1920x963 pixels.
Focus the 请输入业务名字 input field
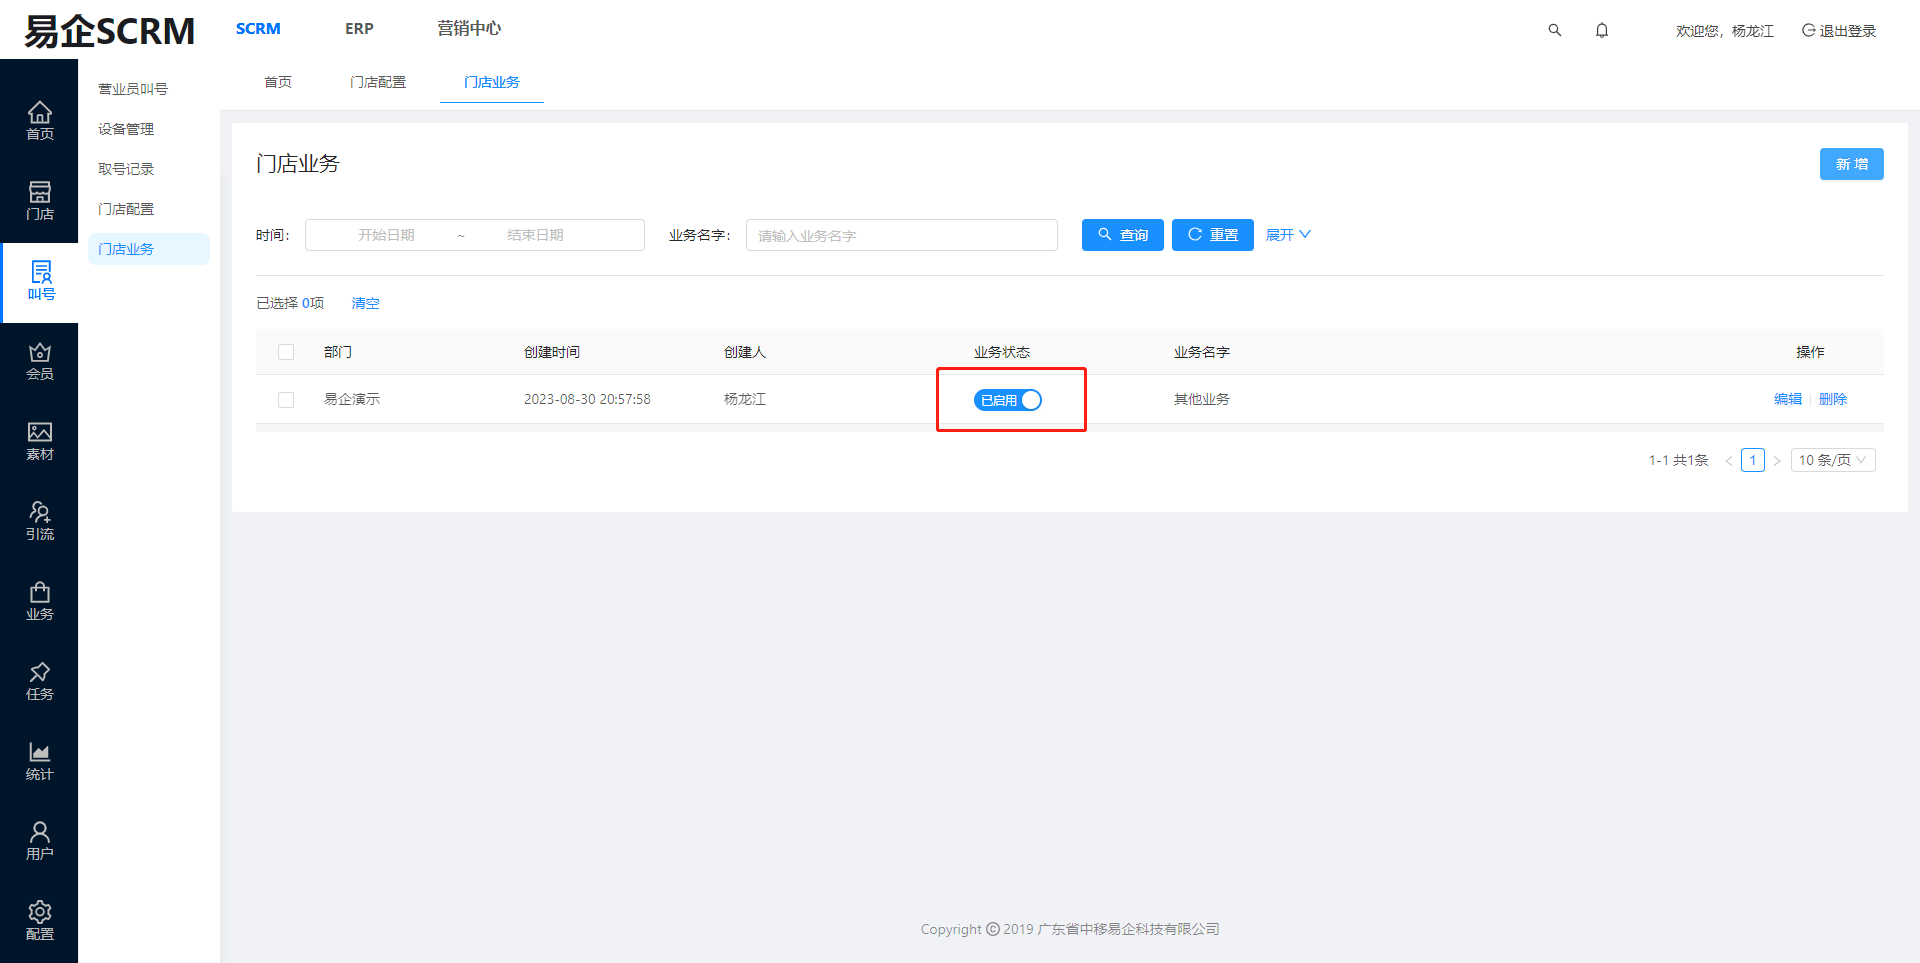902,235
